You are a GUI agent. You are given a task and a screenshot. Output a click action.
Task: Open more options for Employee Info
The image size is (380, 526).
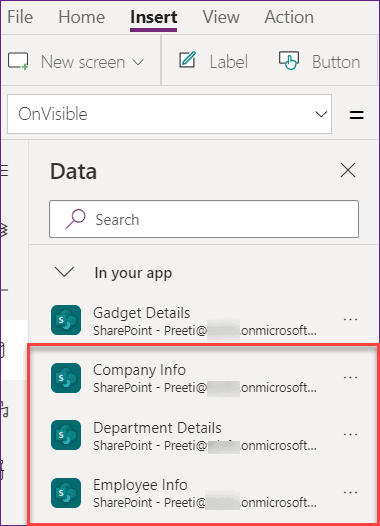click(350, 492)
